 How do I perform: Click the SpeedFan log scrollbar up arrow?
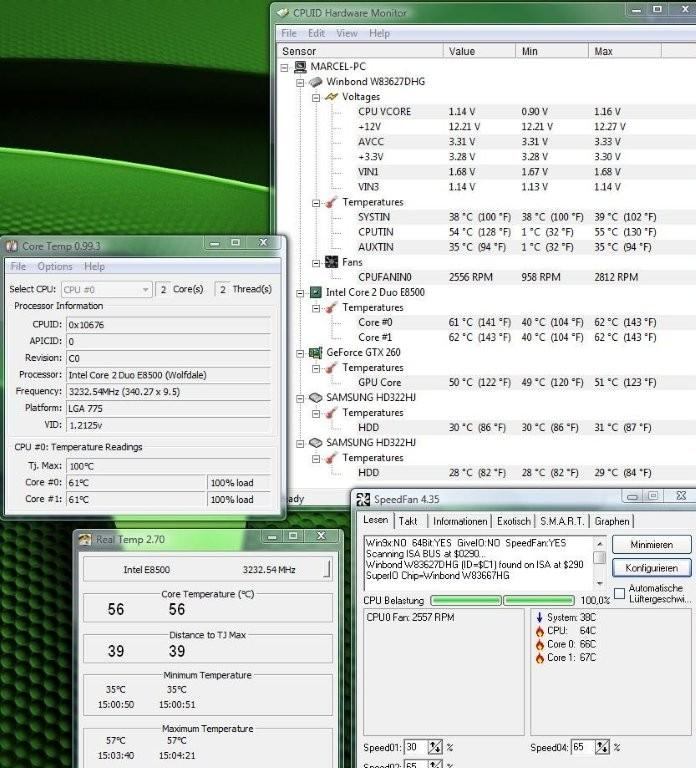pos(600,543)
